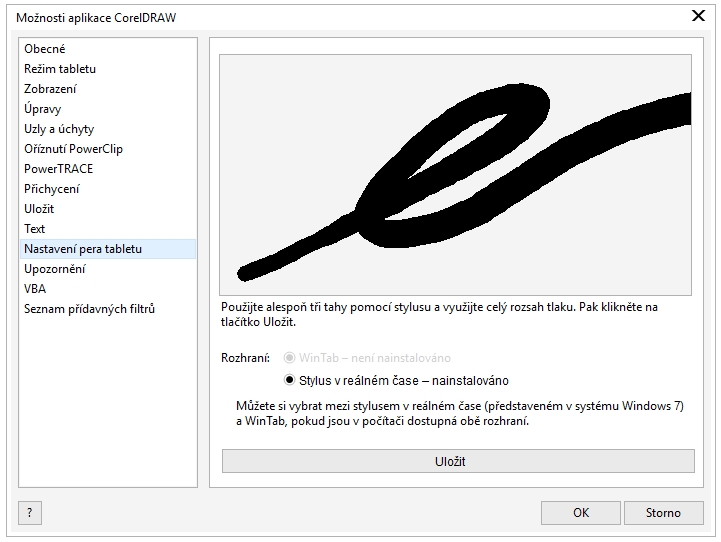
Task: Open Seznam přídavných filtrů
Action: (89, 309)
